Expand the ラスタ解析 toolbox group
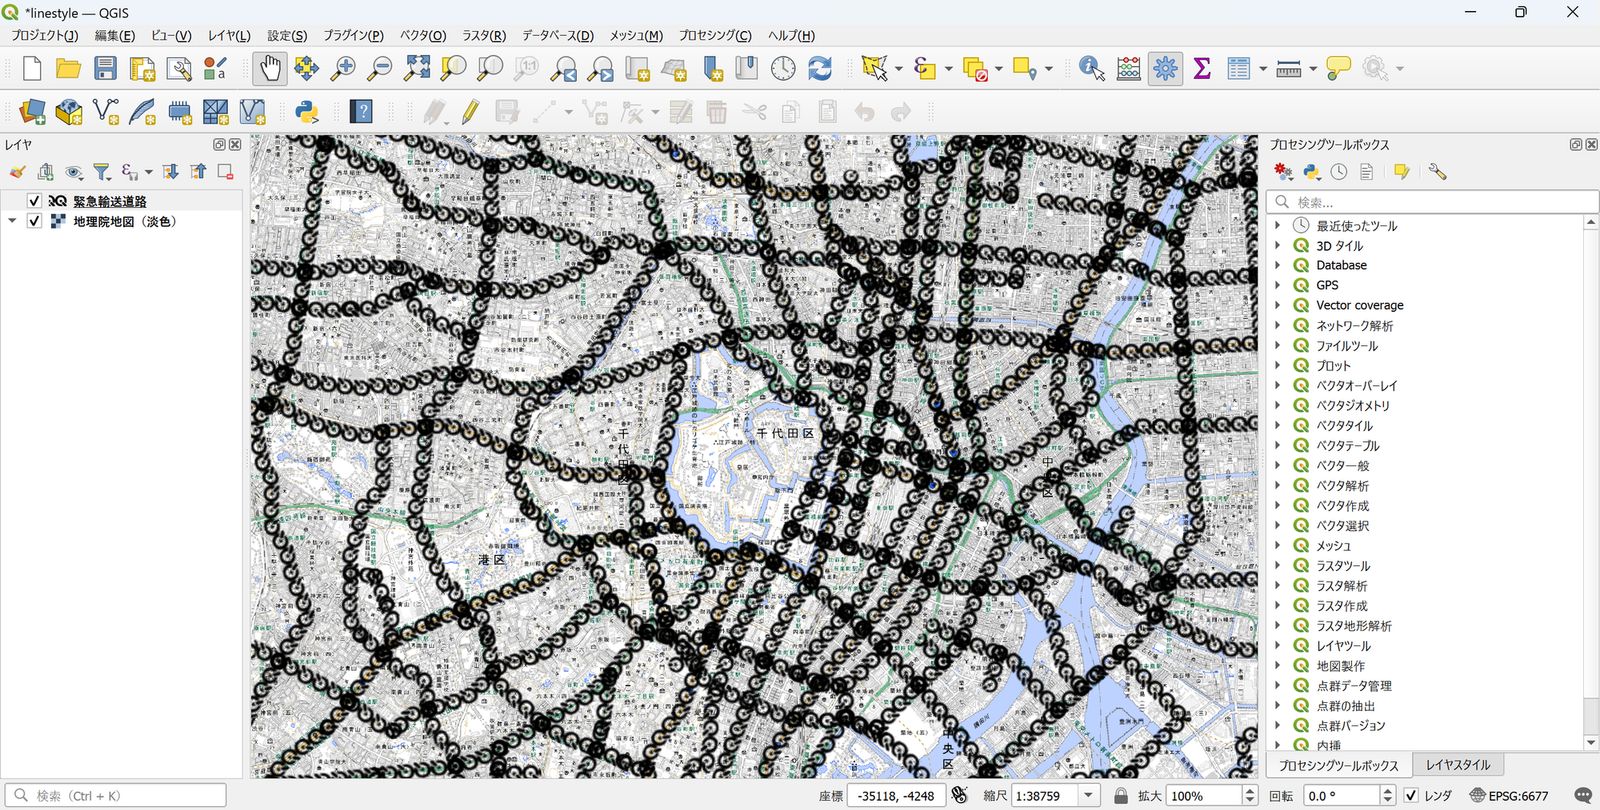The width and height of the screenshot is (1600, 810). (1277, 585)
